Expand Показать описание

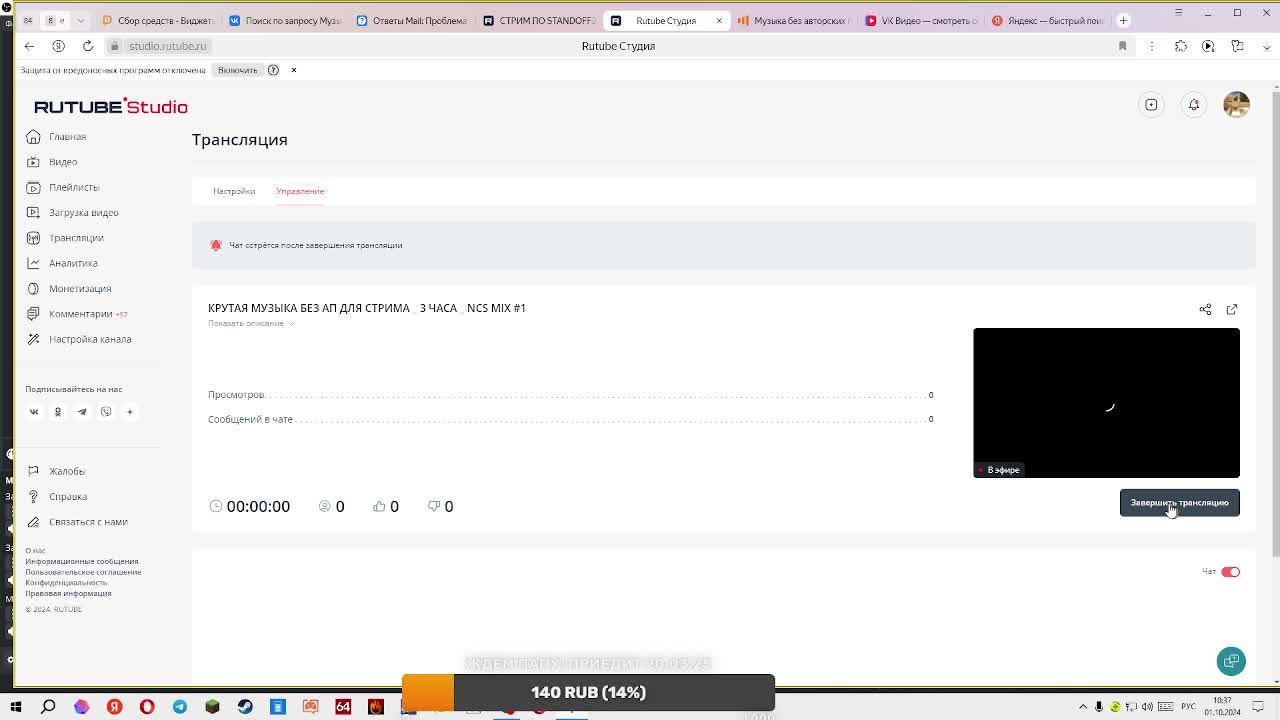coord(251,324)
